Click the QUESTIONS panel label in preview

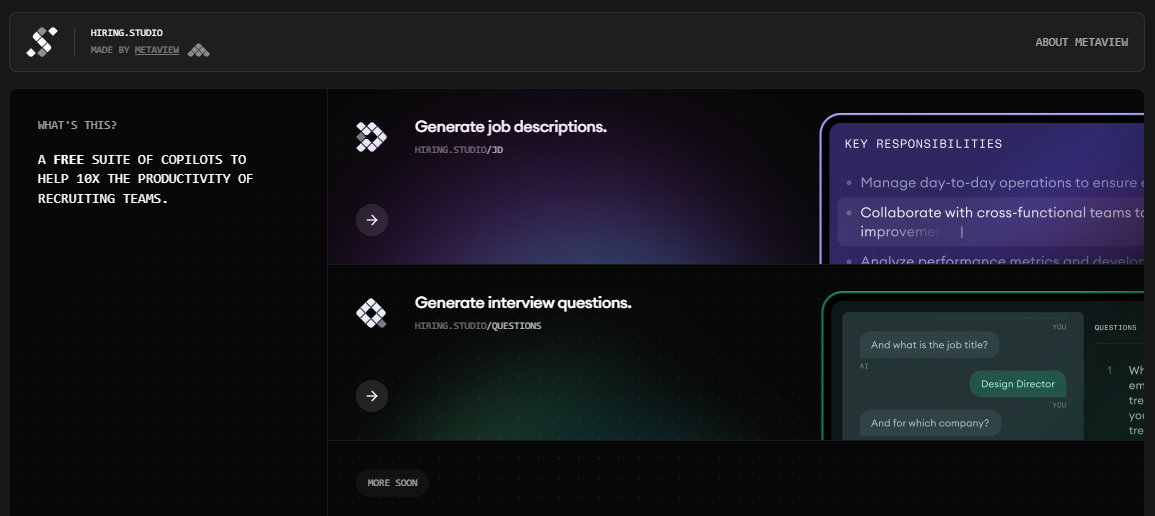(1115, 328)
